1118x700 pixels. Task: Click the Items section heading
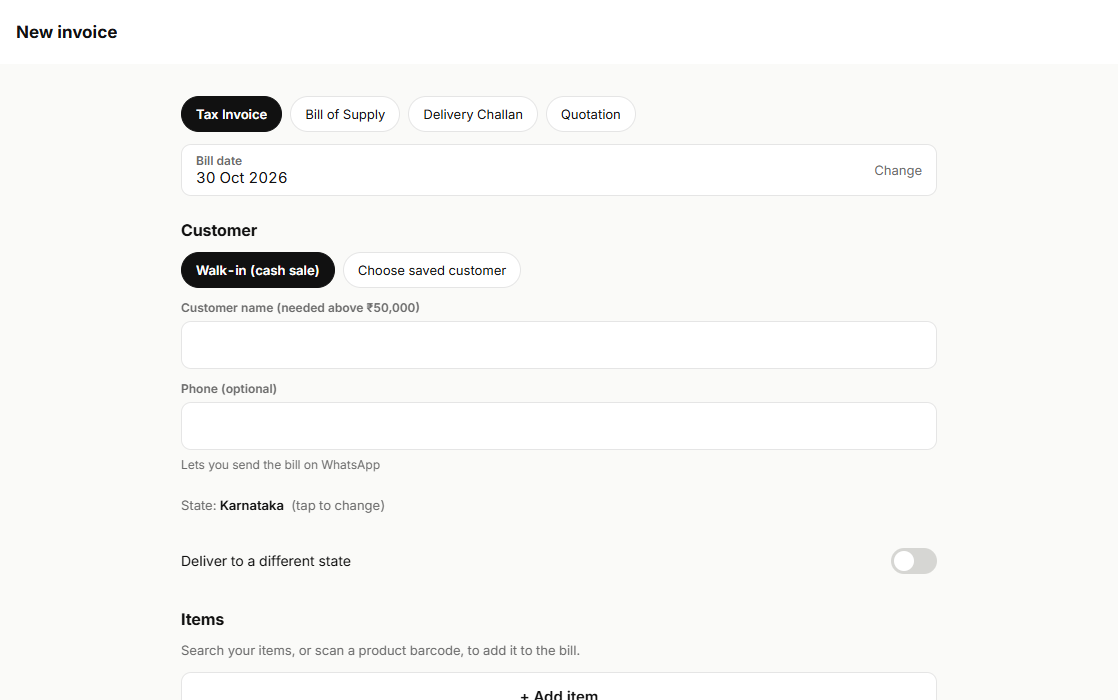tap(202, 619)
